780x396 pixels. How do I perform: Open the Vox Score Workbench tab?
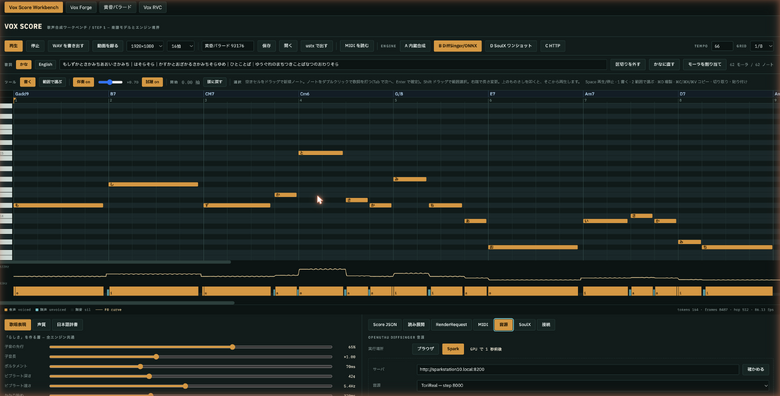34,7
